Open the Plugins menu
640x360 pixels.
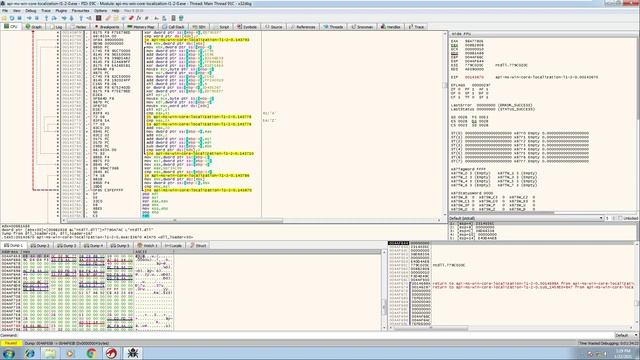61,11
